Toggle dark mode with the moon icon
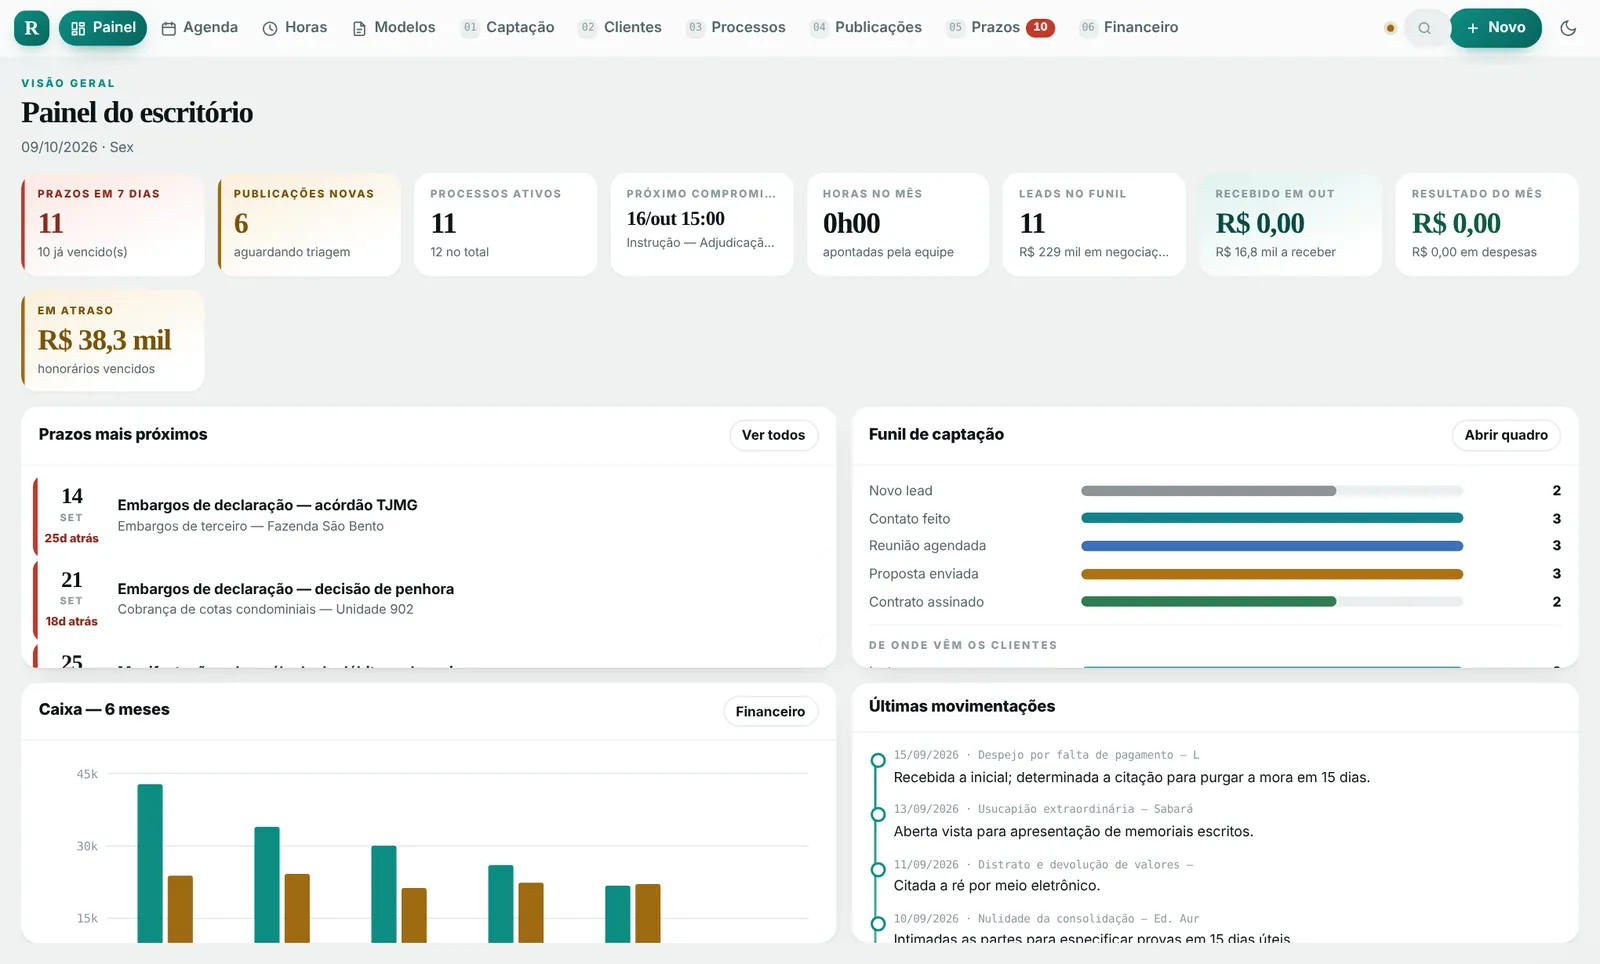This screenshot has height=964, width=1600. coord(1568,28)
